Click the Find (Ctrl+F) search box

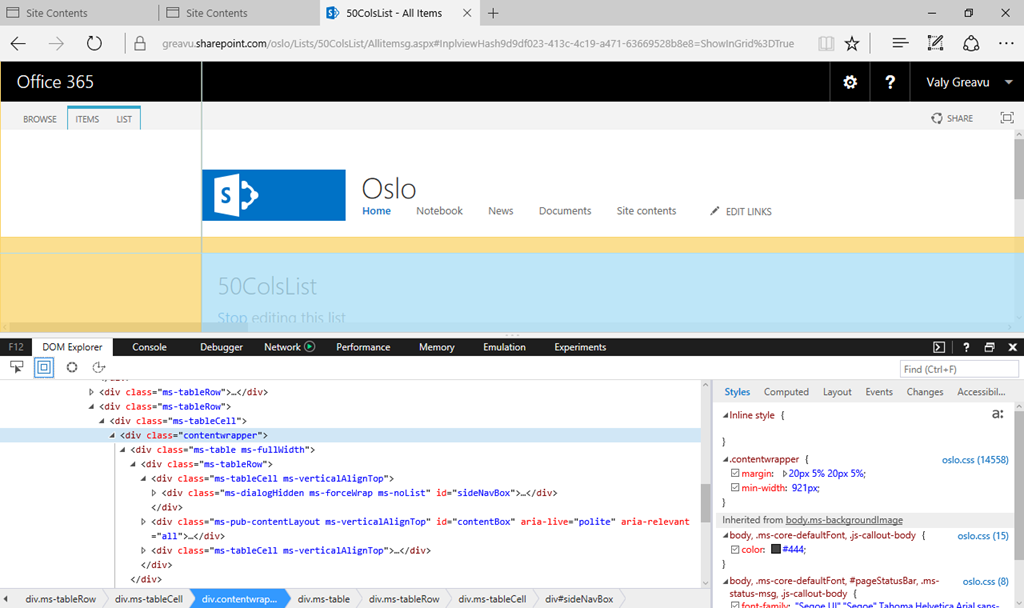tap(958, 369)
